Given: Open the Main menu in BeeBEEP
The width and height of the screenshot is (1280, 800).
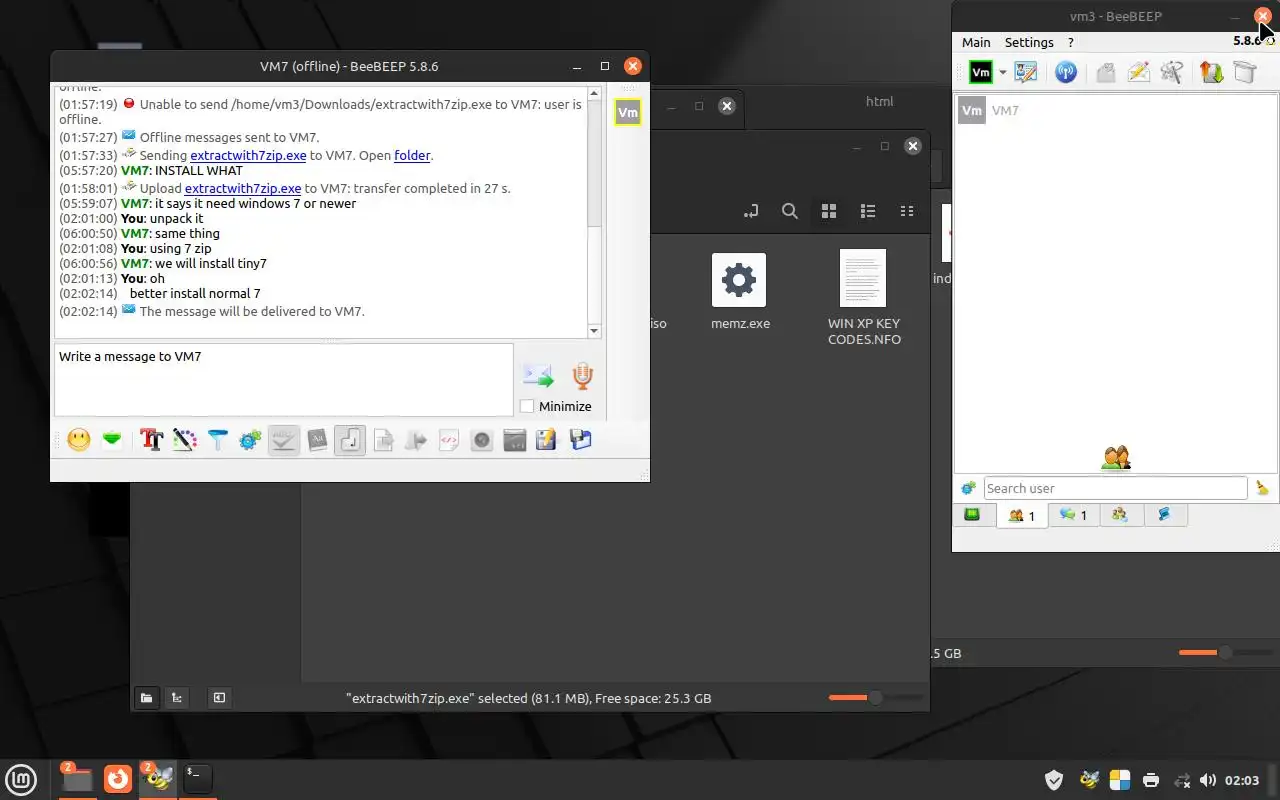Looking at the screenshot, I should click(976, 42).
